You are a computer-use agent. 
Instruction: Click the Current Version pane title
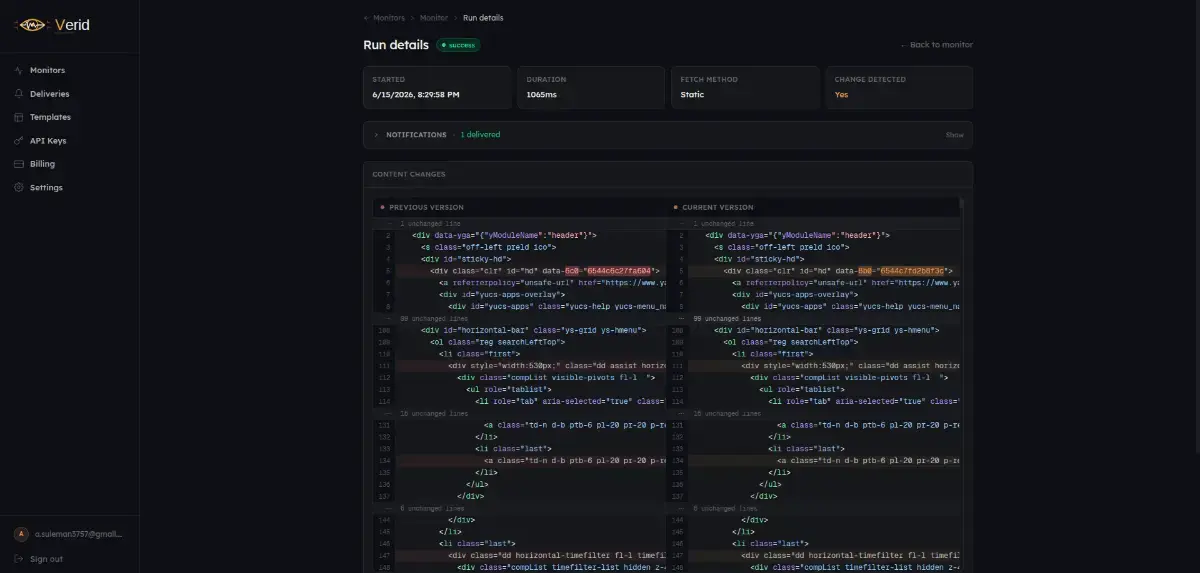(718, 207)
